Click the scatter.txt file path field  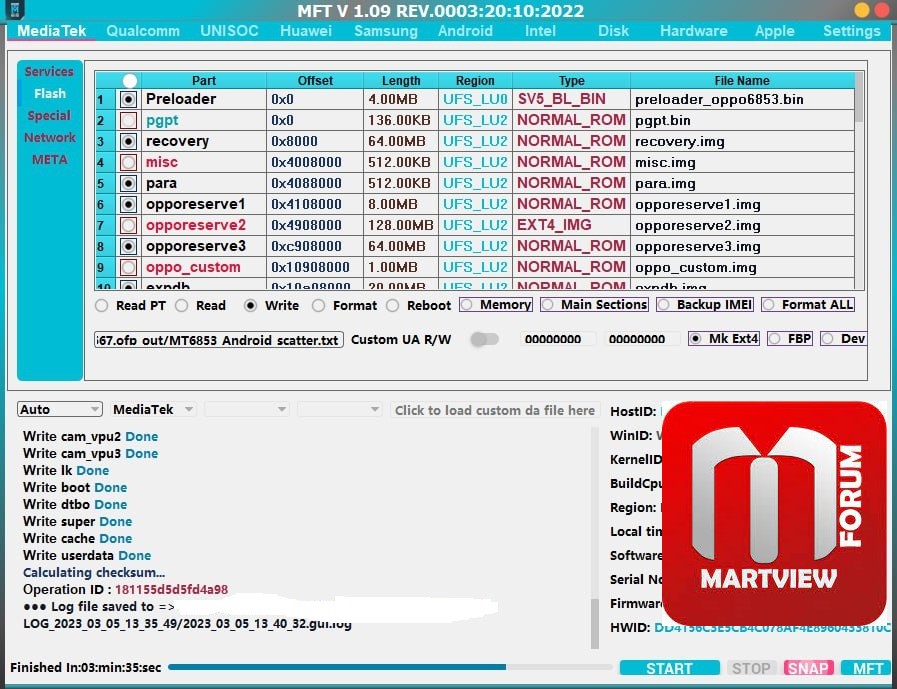pos(219,339)
